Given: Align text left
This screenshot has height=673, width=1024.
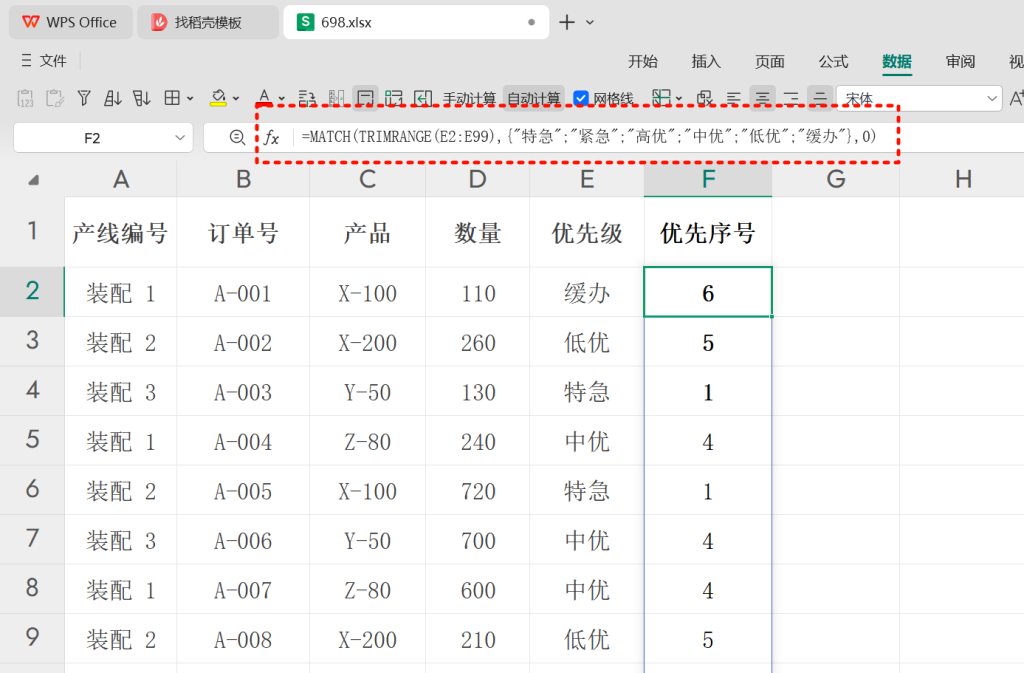Looking at the screenshot, I should pyautogui.click(x=734, y=99).
